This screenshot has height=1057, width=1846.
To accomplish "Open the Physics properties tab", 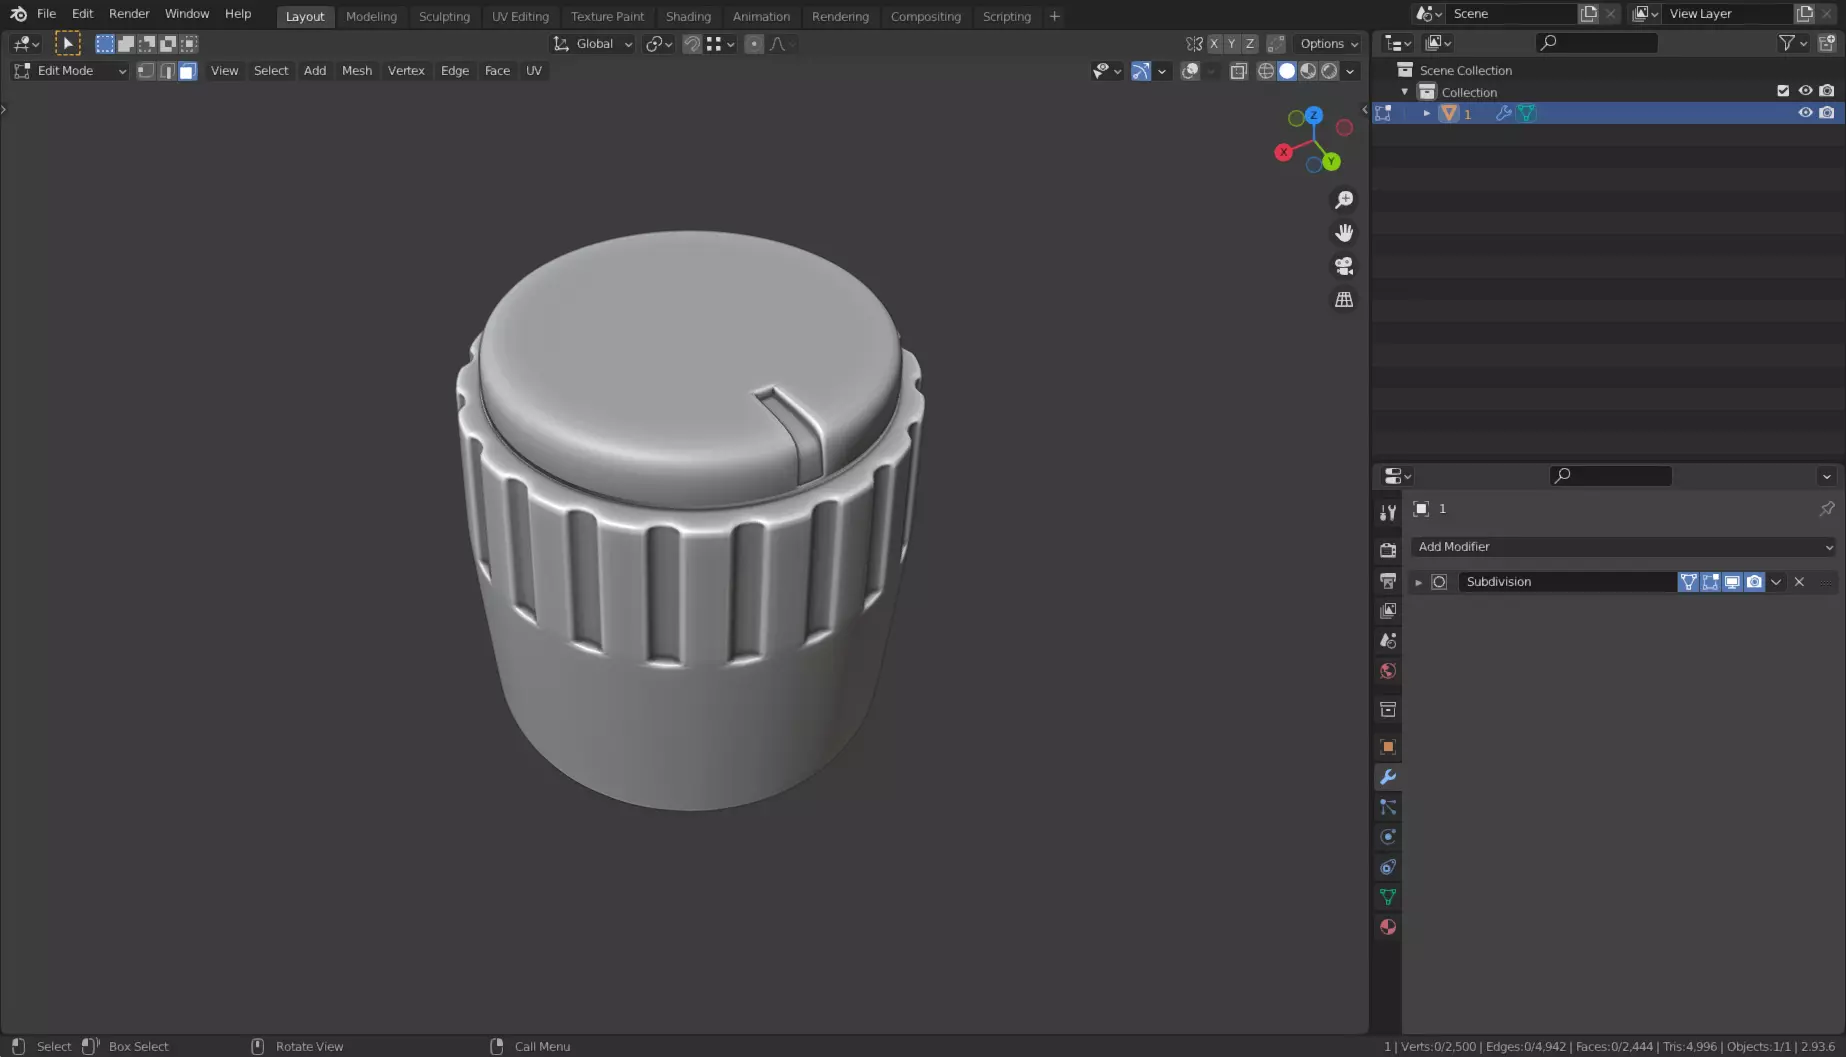I will [1388, 837].
